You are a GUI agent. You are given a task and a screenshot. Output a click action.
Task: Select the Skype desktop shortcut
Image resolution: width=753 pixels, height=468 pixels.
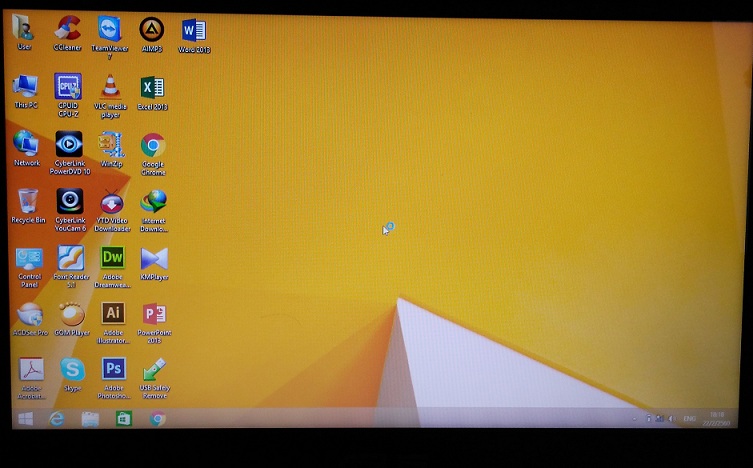click(x=73, y=375)
